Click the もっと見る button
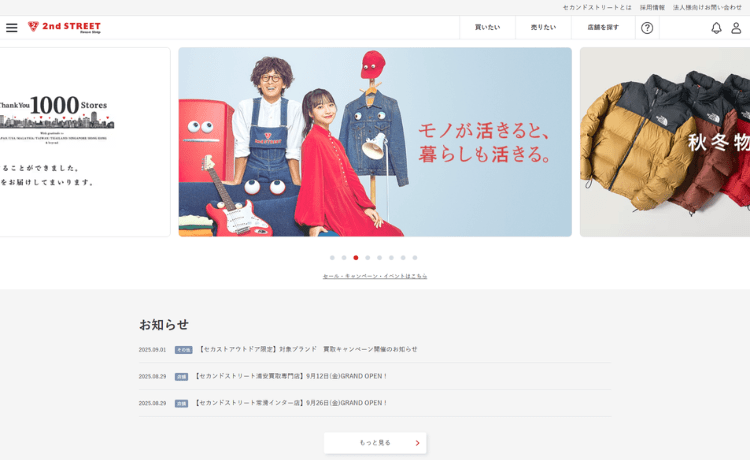Viewport: 750px width, 460px height. coord(375,442)
